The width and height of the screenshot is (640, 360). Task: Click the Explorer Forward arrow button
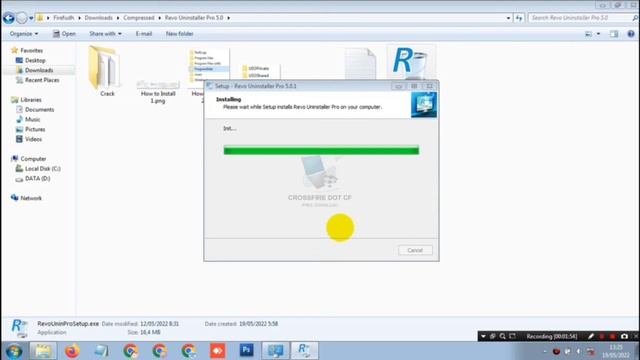(x=22, y=18)
